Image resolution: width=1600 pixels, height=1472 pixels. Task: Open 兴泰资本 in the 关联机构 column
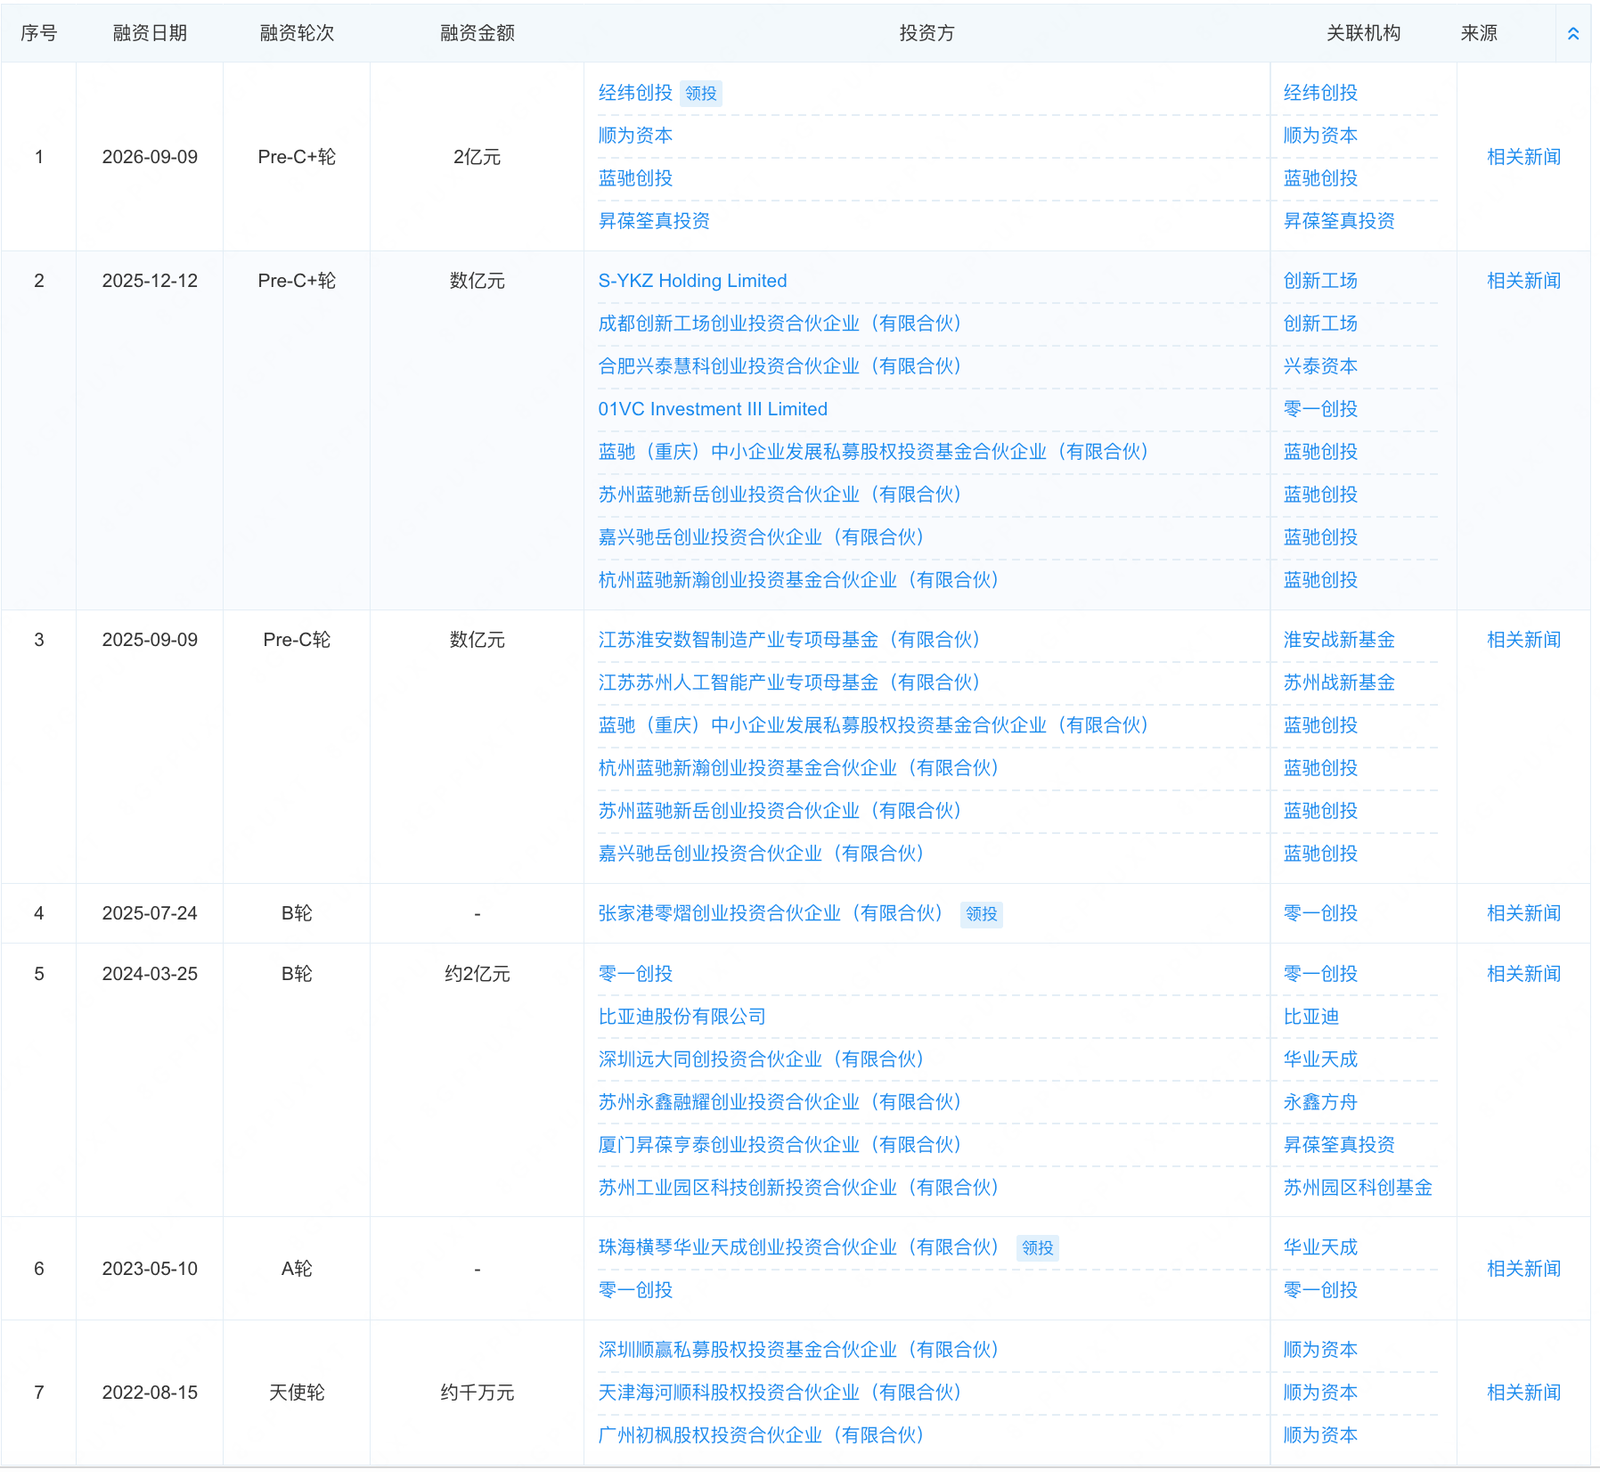[1320, 367]
